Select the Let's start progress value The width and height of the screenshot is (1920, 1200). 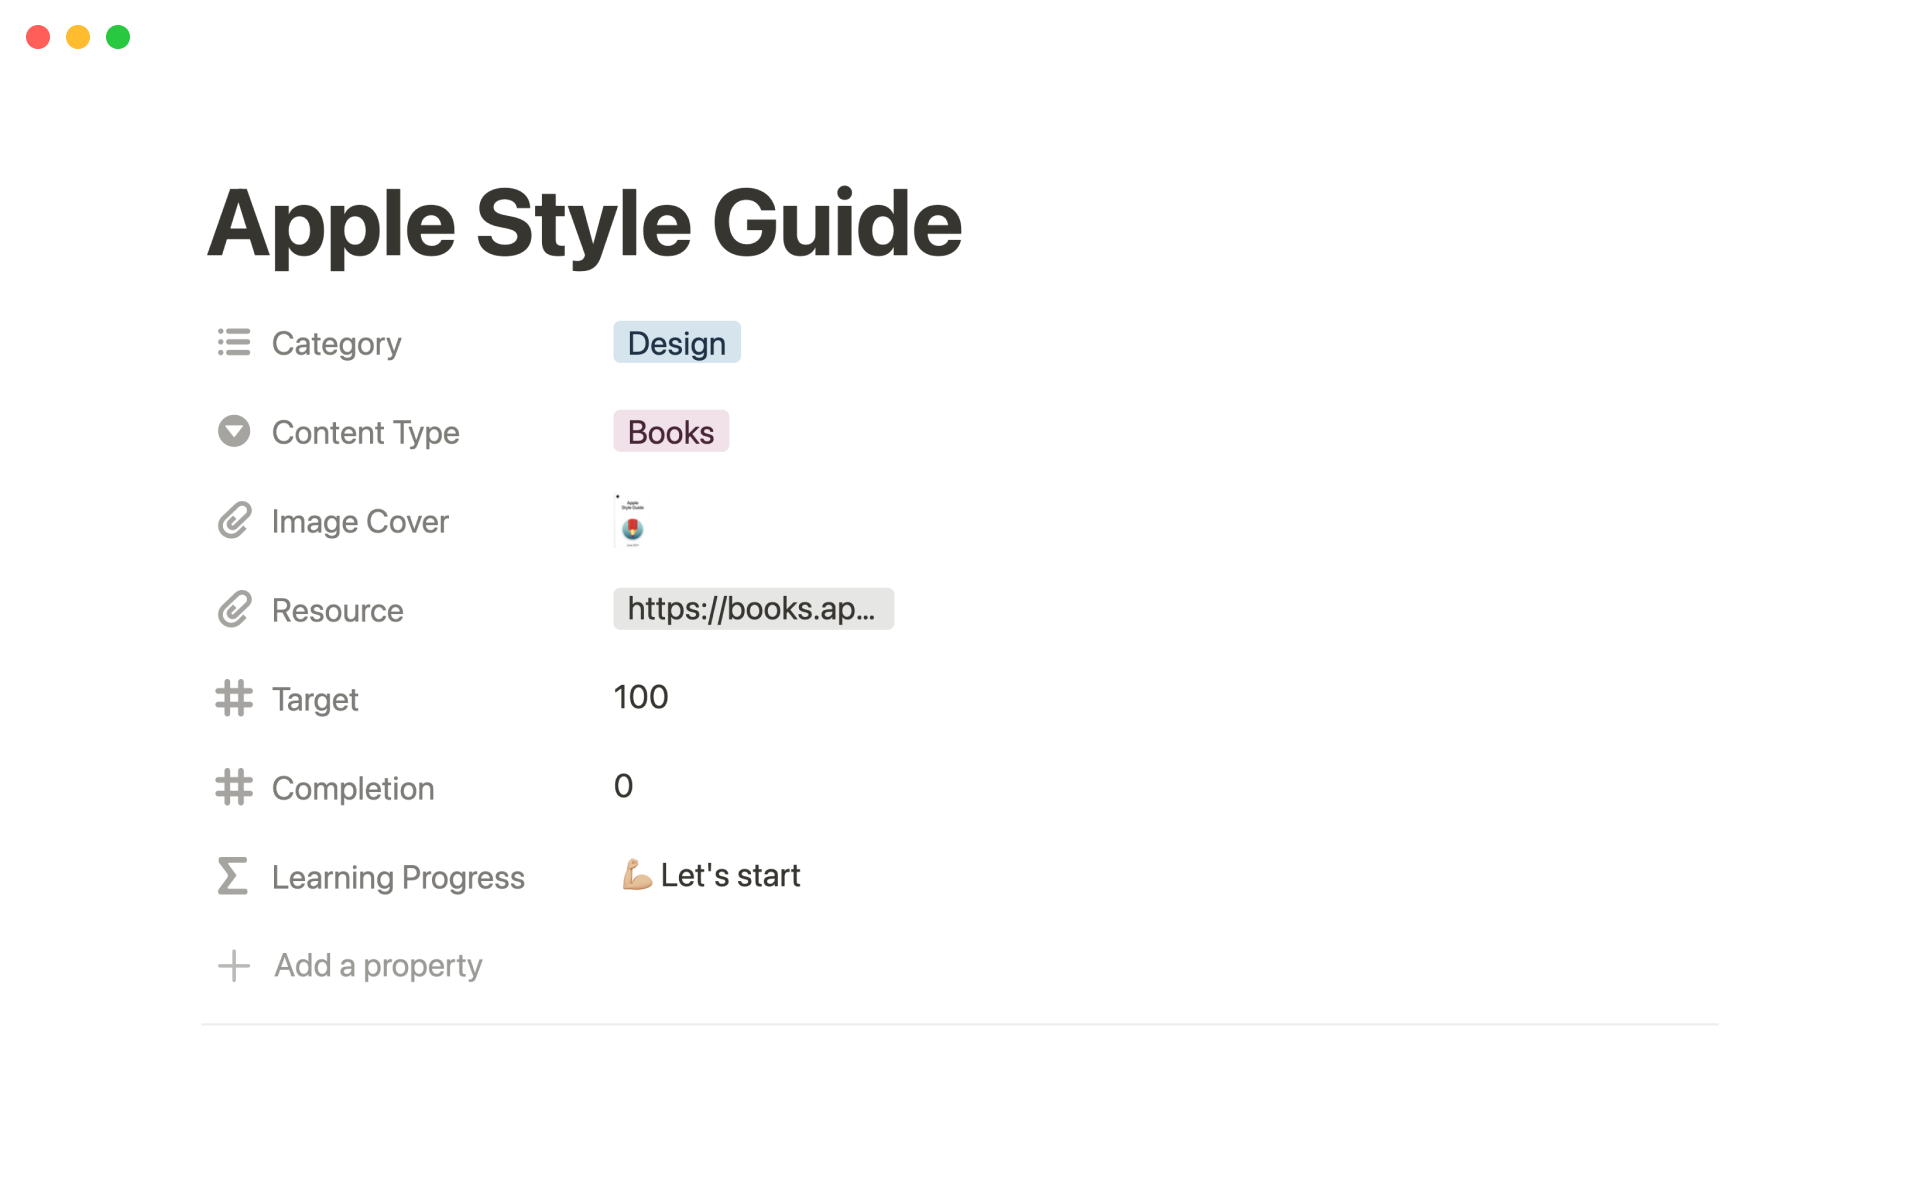pos(711,876)
